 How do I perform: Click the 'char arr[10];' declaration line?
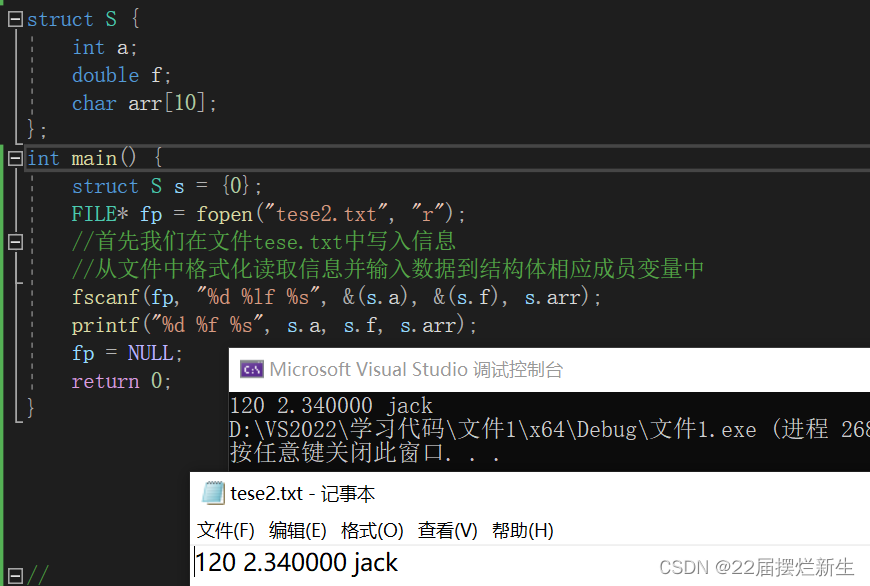pyautogui.click(x=144, y=103)
